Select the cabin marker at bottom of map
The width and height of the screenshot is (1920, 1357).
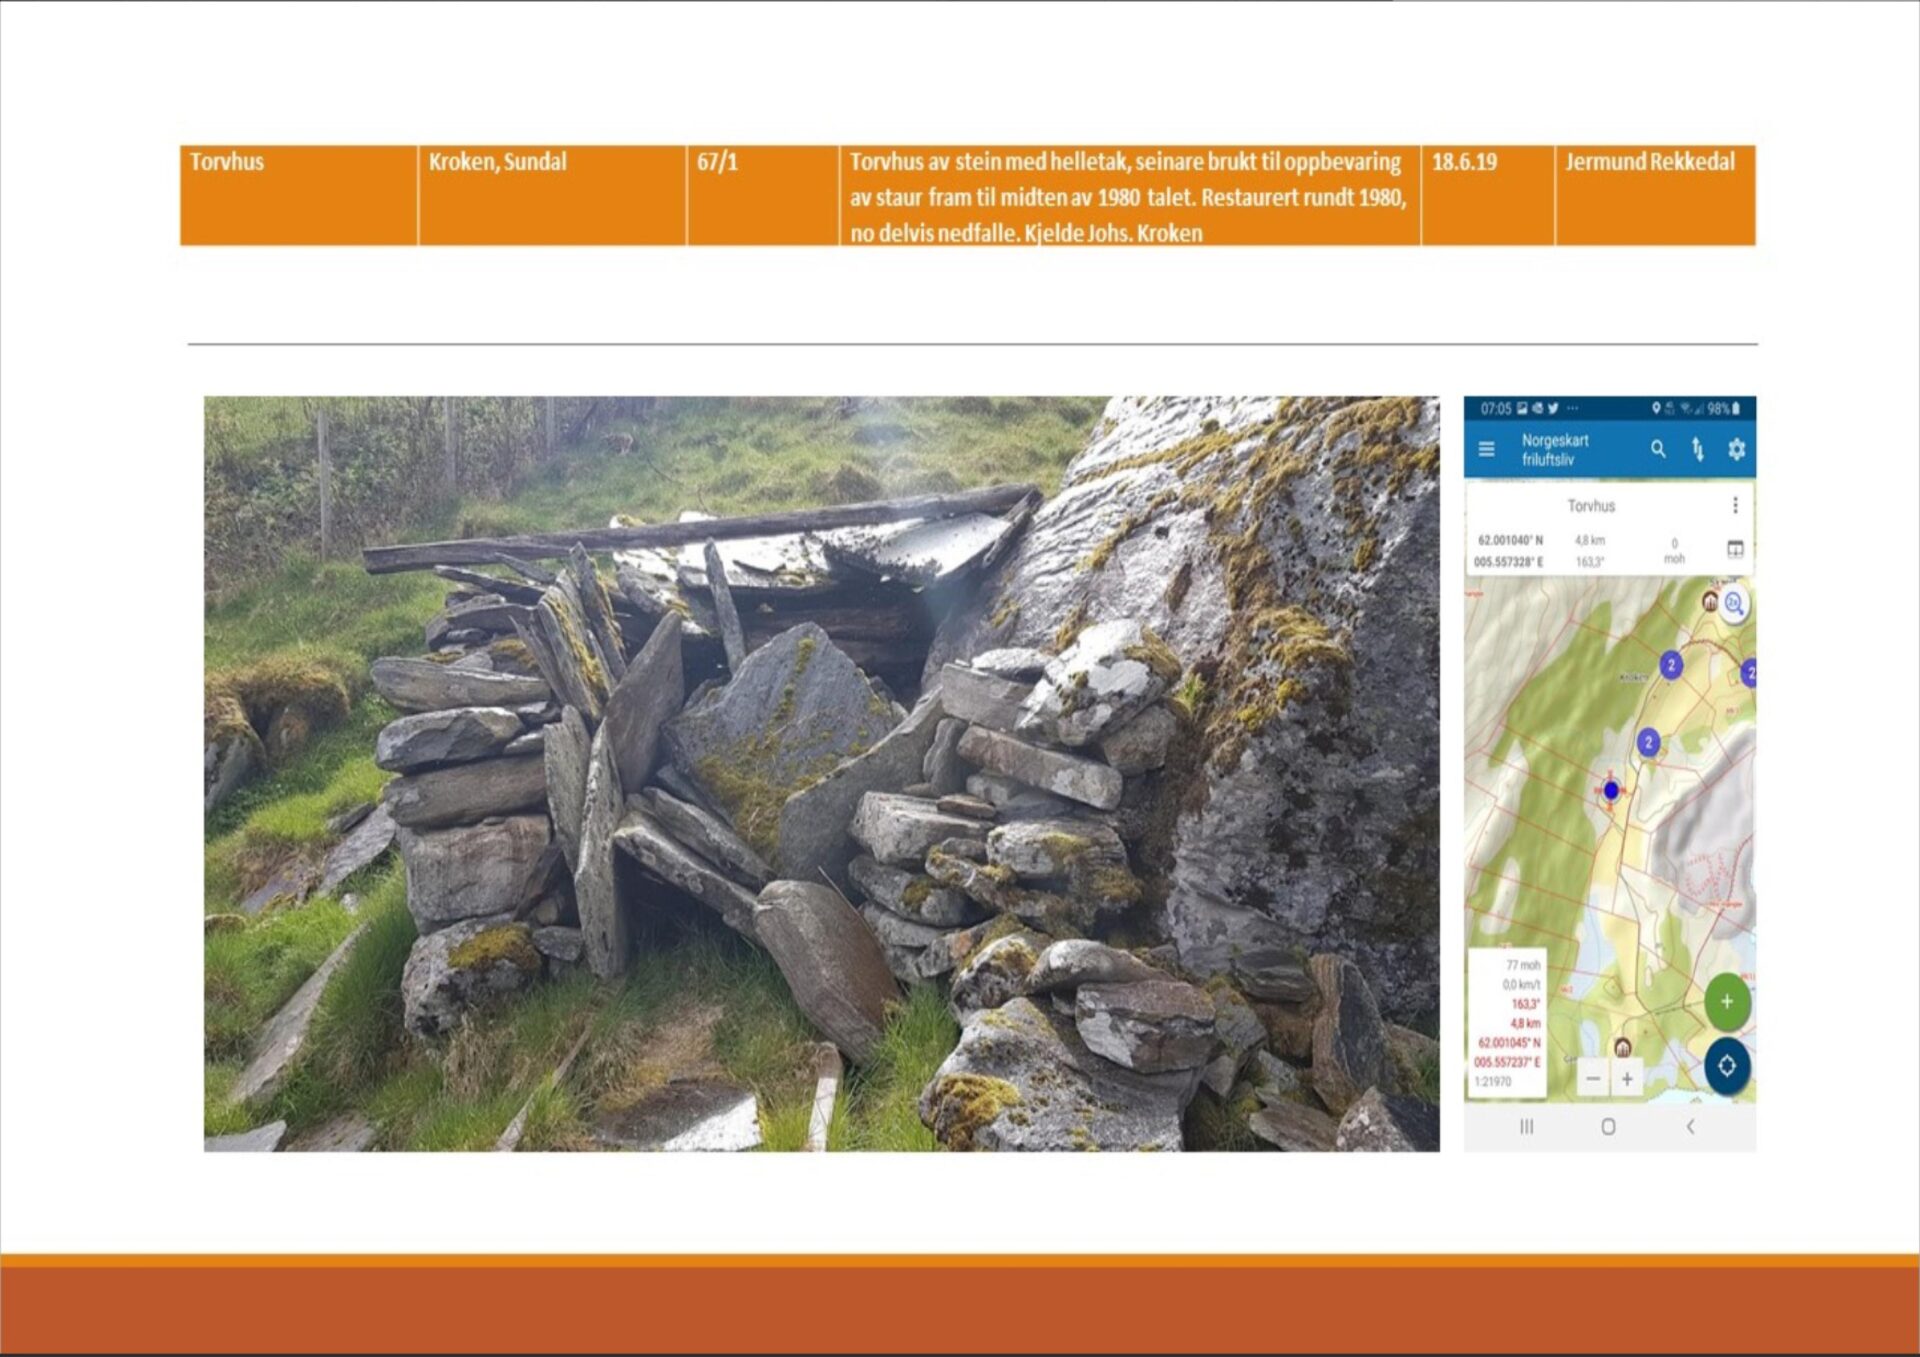coord(1622,1047)
